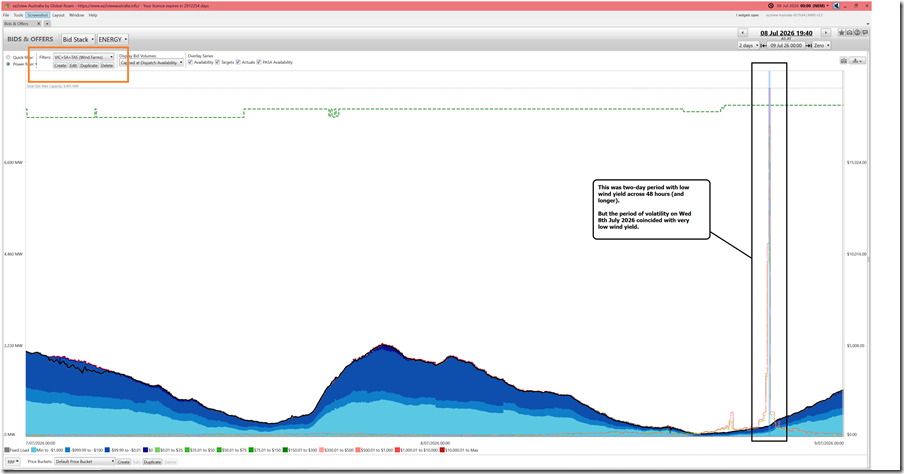Click the ez2view application logo icon
The image size is (904, 474).
pos(6,6)
